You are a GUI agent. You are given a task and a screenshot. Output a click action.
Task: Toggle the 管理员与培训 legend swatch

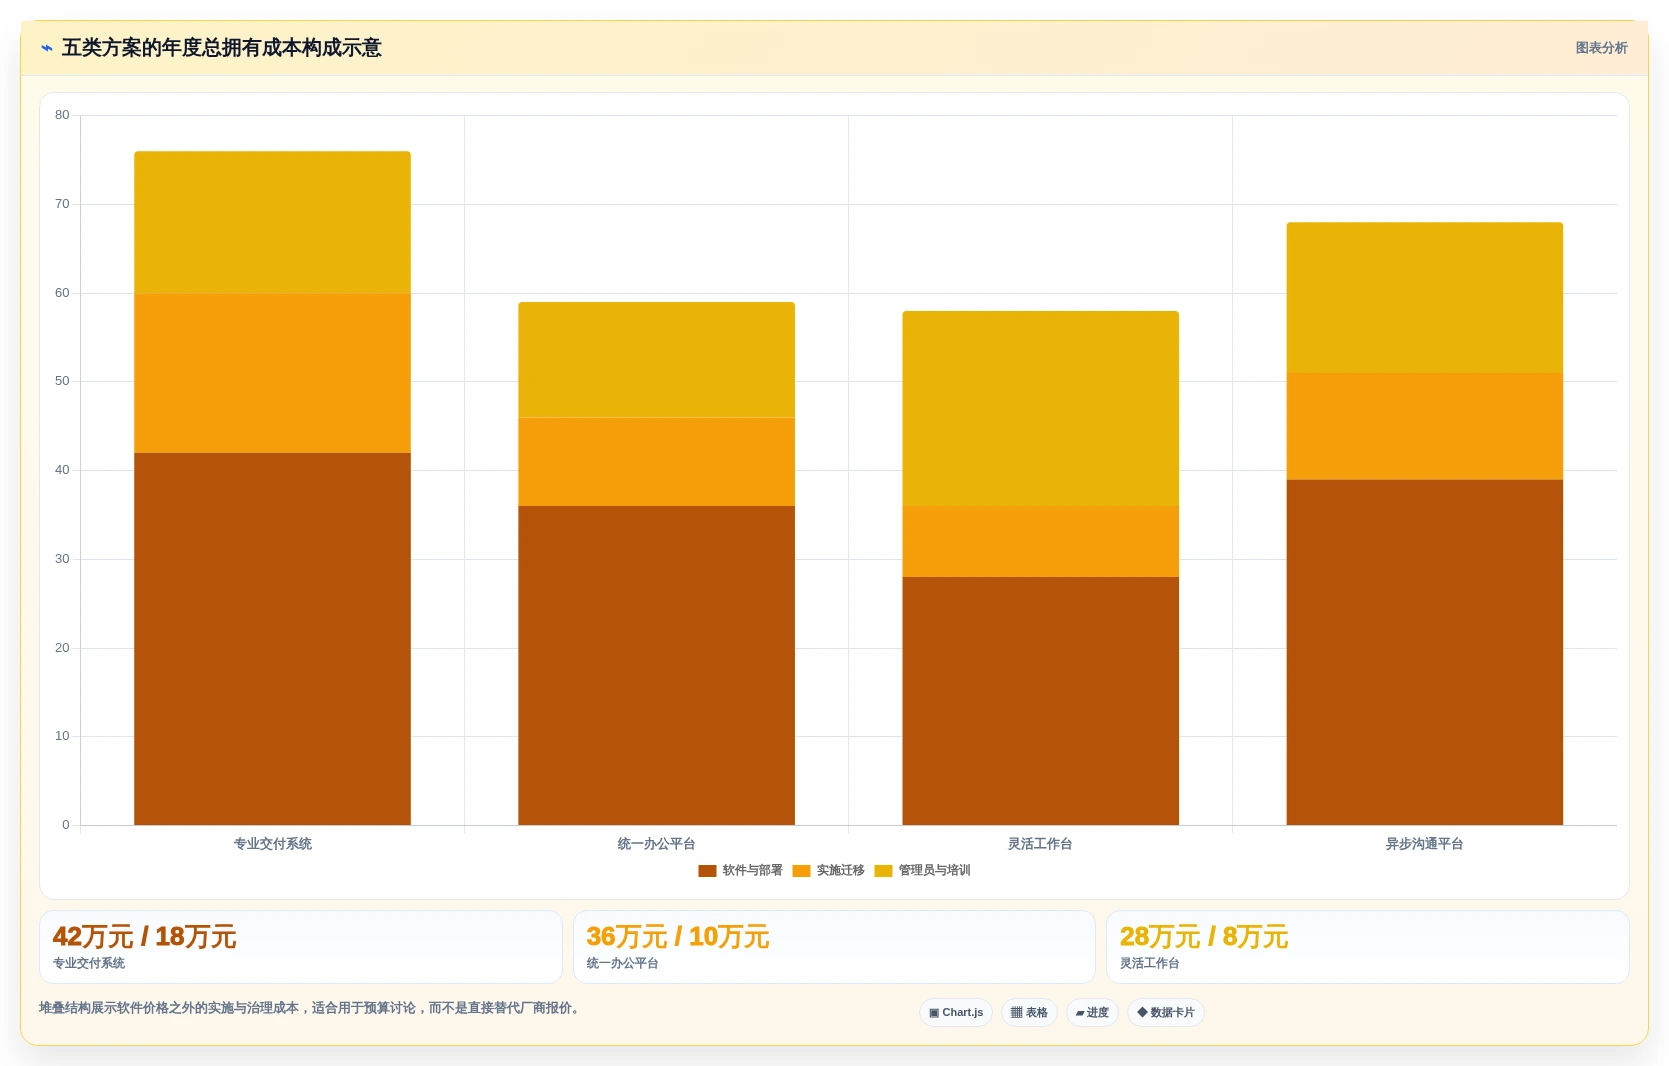tap(883, 871)
